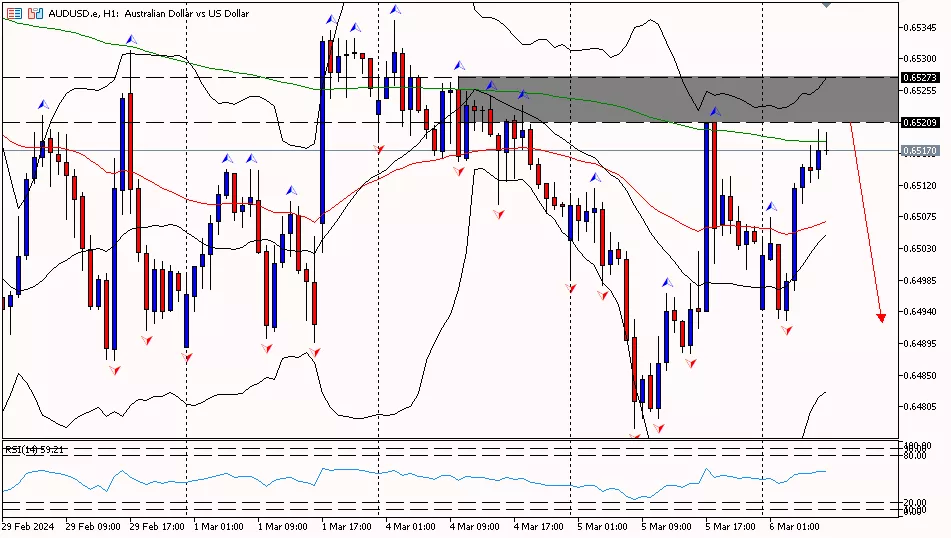Click the 0.64850 price scale value
This screenshot has height=538, width=951.
click(x=919, y=375)
